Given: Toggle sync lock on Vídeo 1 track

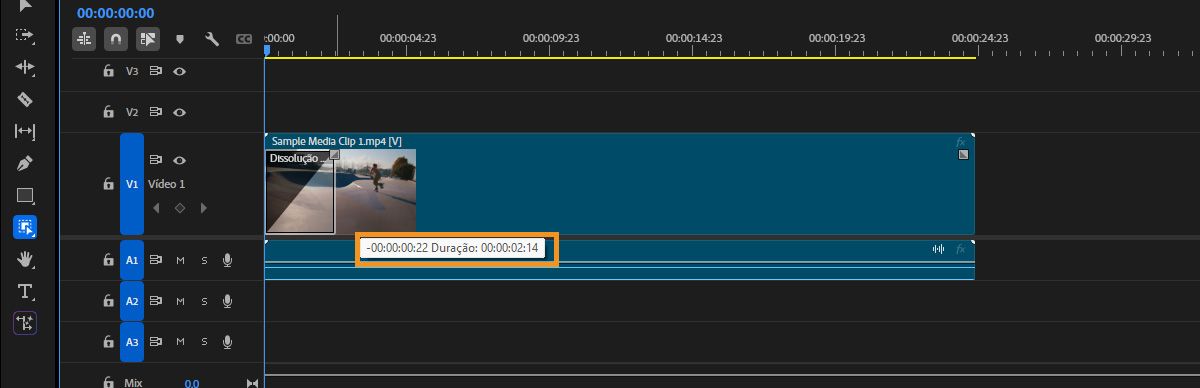Looking at the screenshot, I should [156, 160].
